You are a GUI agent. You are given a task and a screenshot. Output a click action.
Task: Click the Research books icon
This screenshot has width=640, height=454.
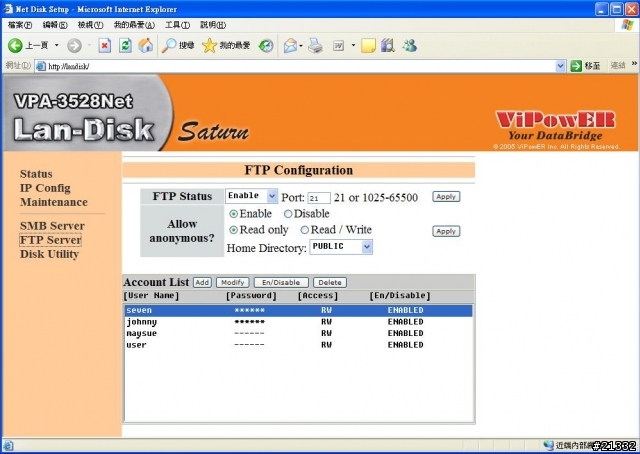388,45
